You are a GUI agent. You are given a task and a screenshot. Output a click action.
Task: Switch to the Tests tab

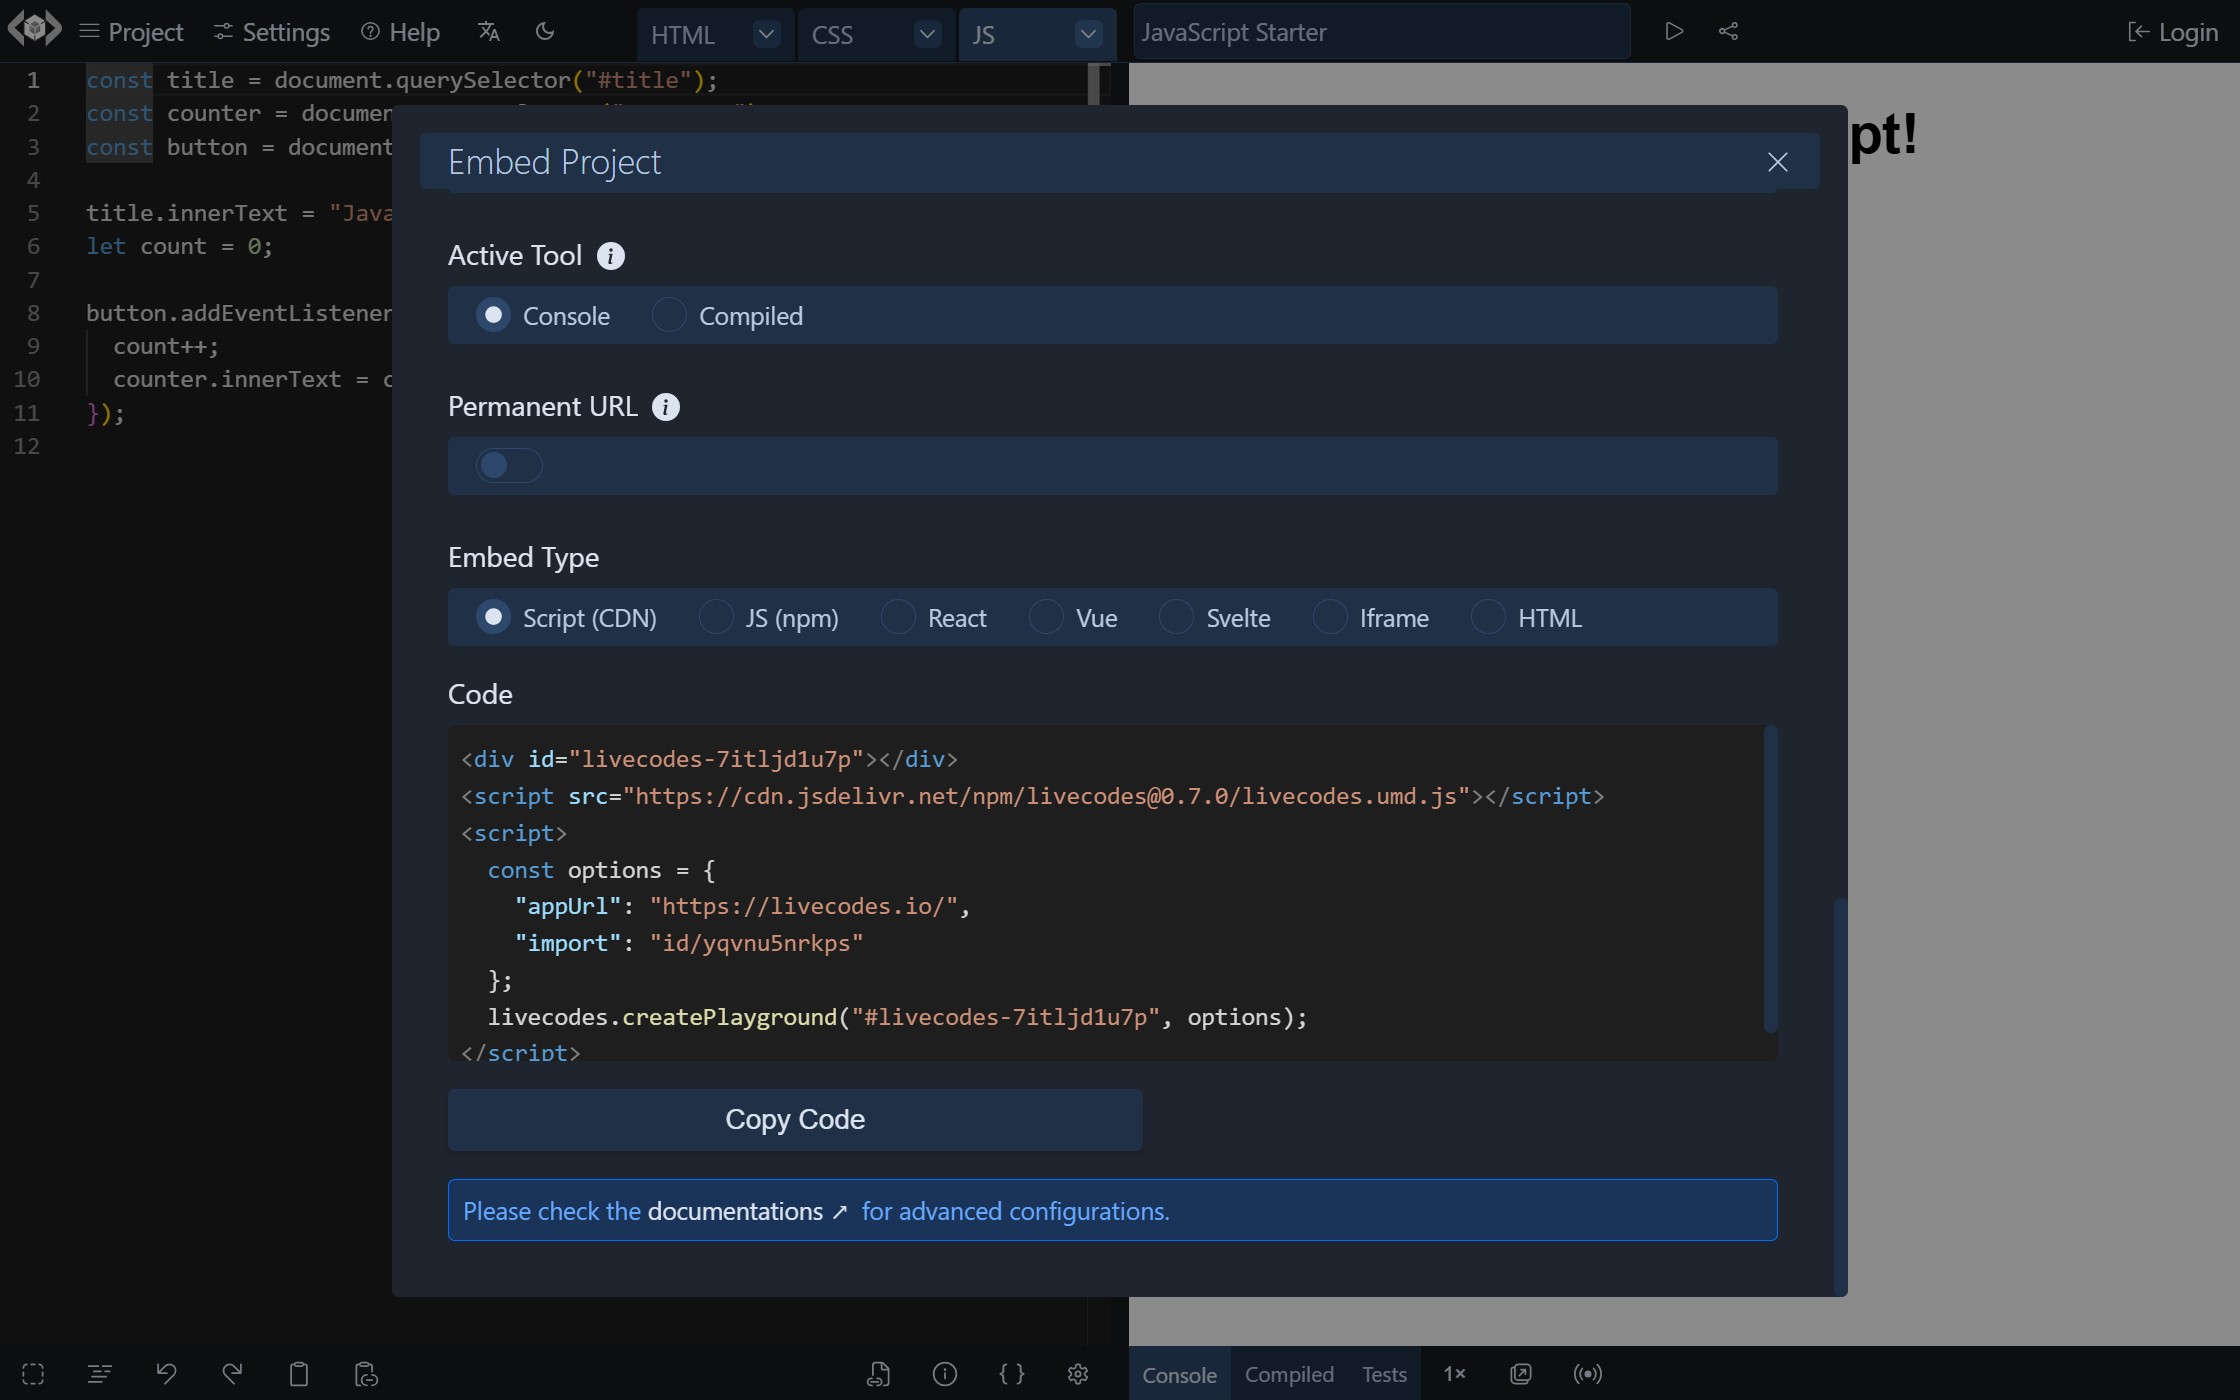pyautogui.click(x=1384, y=1374)
